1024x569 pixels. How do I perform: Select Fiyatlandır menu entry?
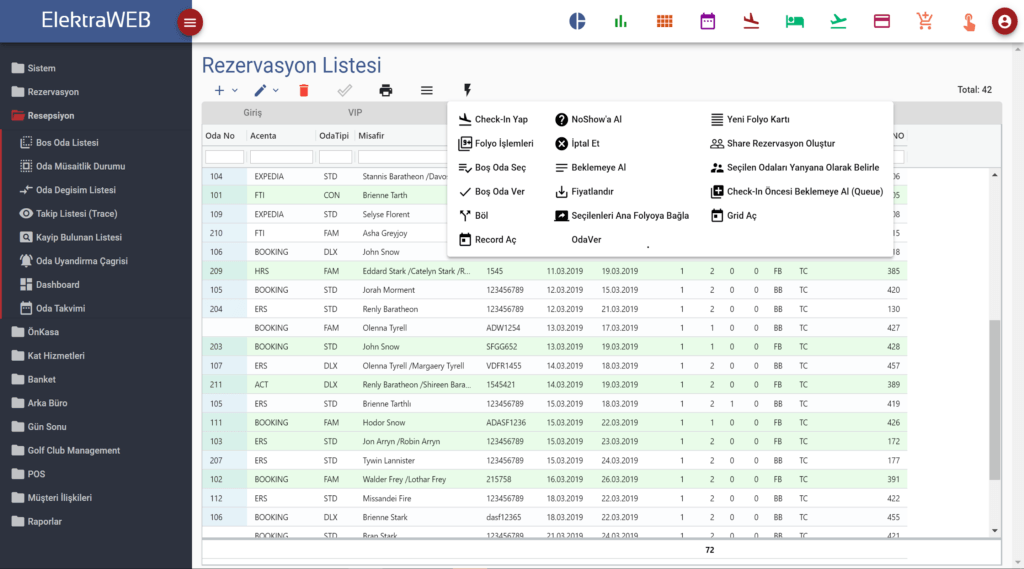point(584,192)
